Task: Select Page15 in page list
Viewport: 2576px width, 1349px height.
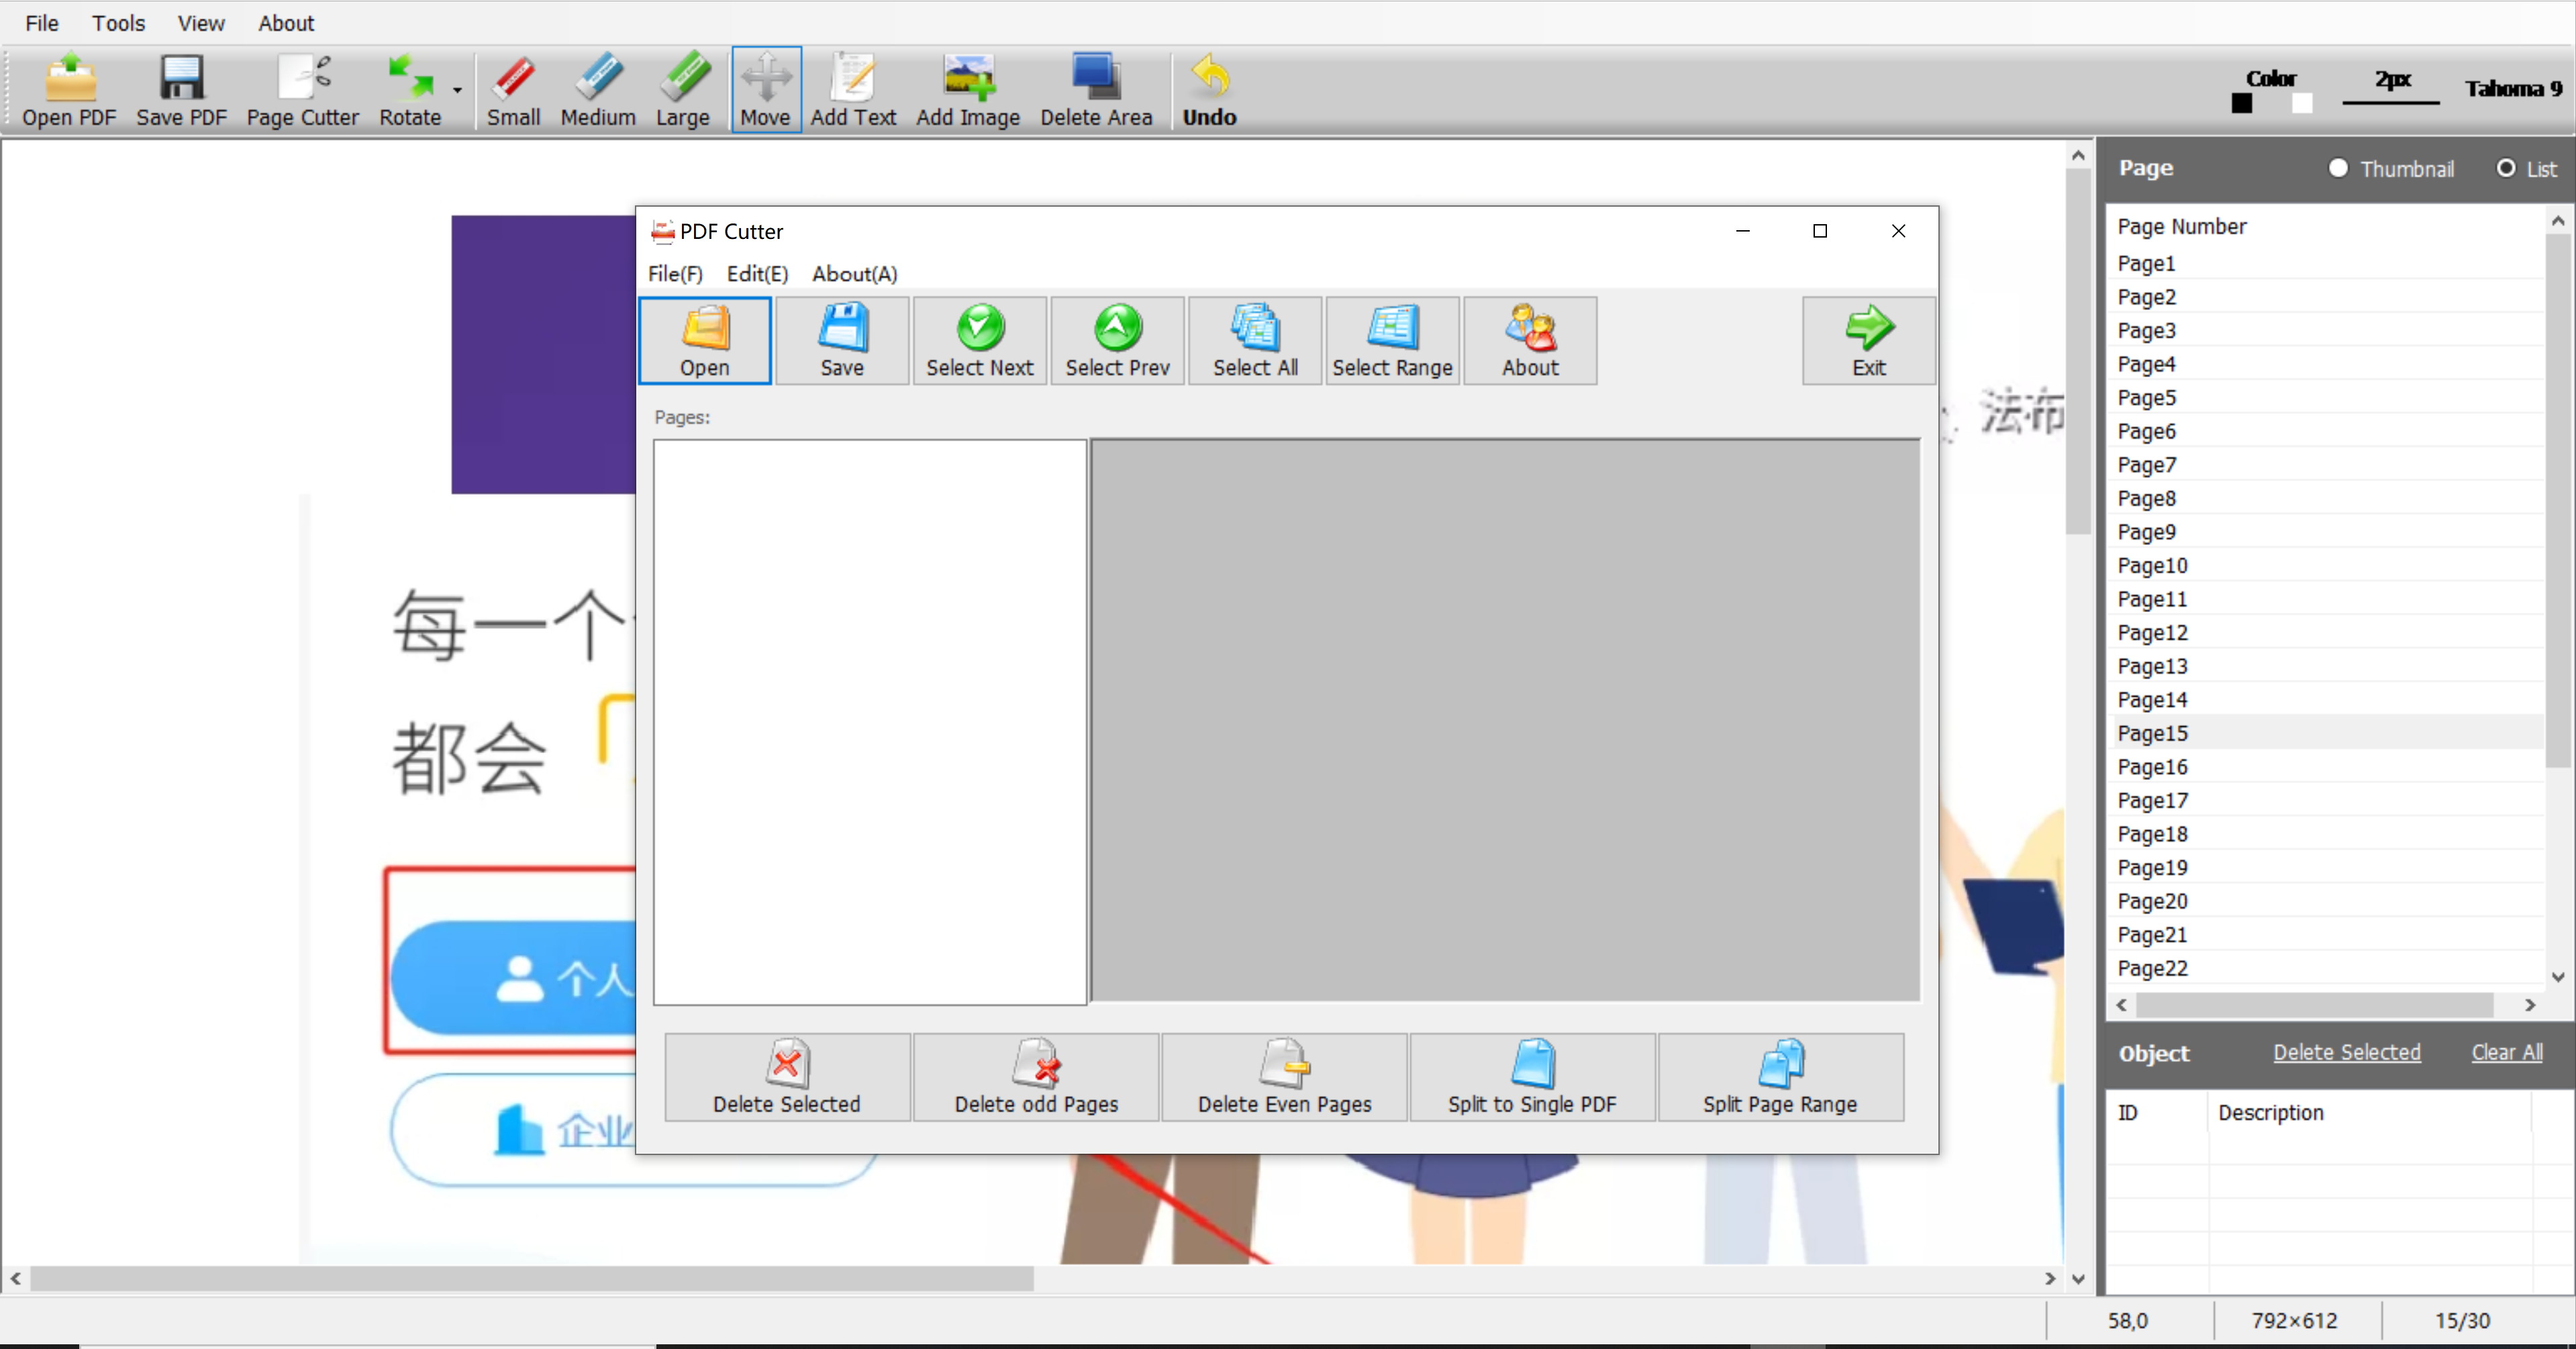Action: (x=2324, y=733)
